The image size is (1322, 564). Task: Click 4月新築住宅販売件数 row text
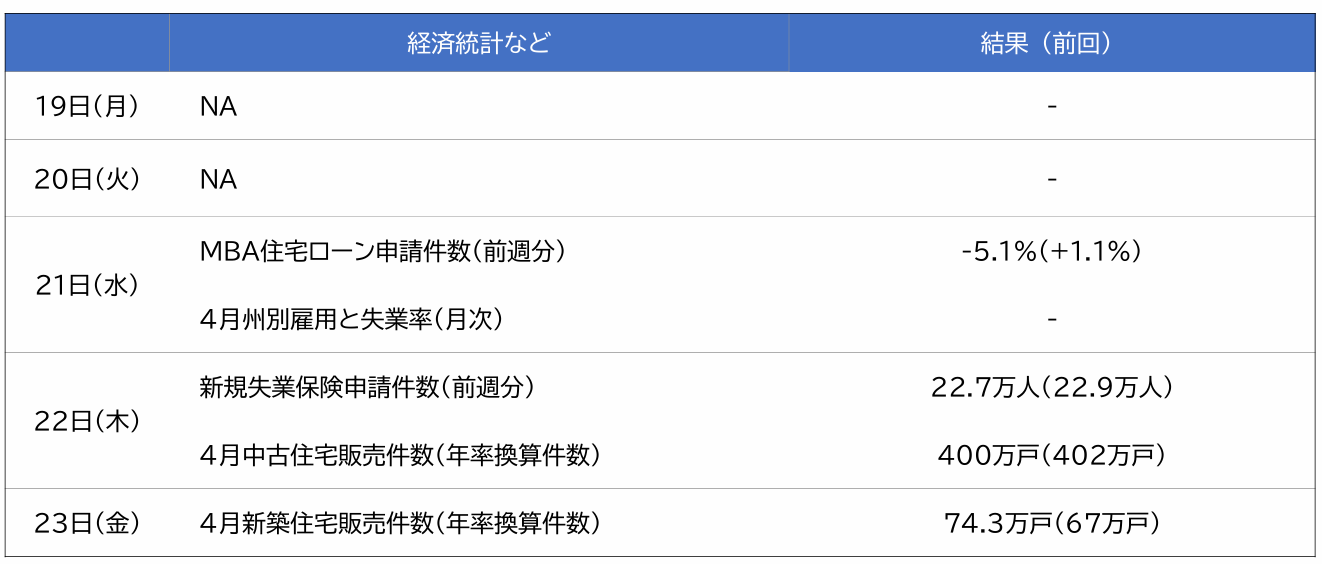click(400, 523)
